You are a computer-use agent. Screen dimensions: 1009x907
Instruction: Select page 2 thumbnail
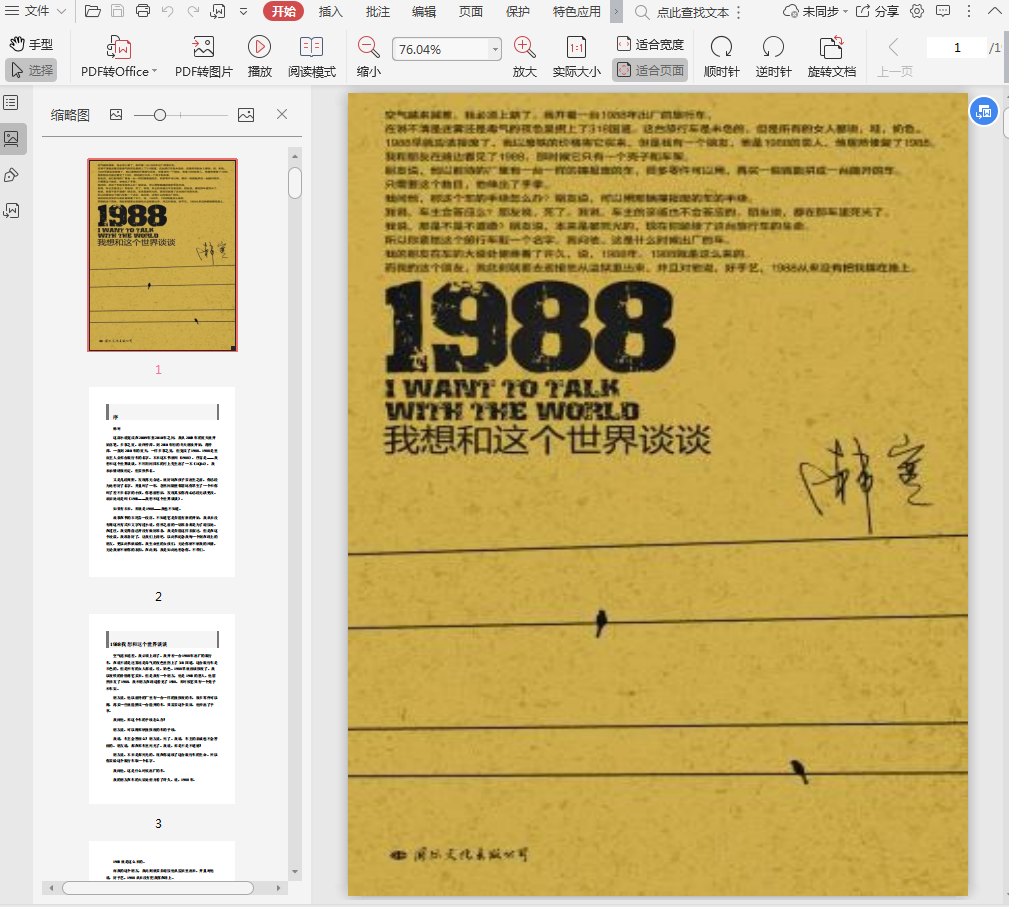coord(162,482)
